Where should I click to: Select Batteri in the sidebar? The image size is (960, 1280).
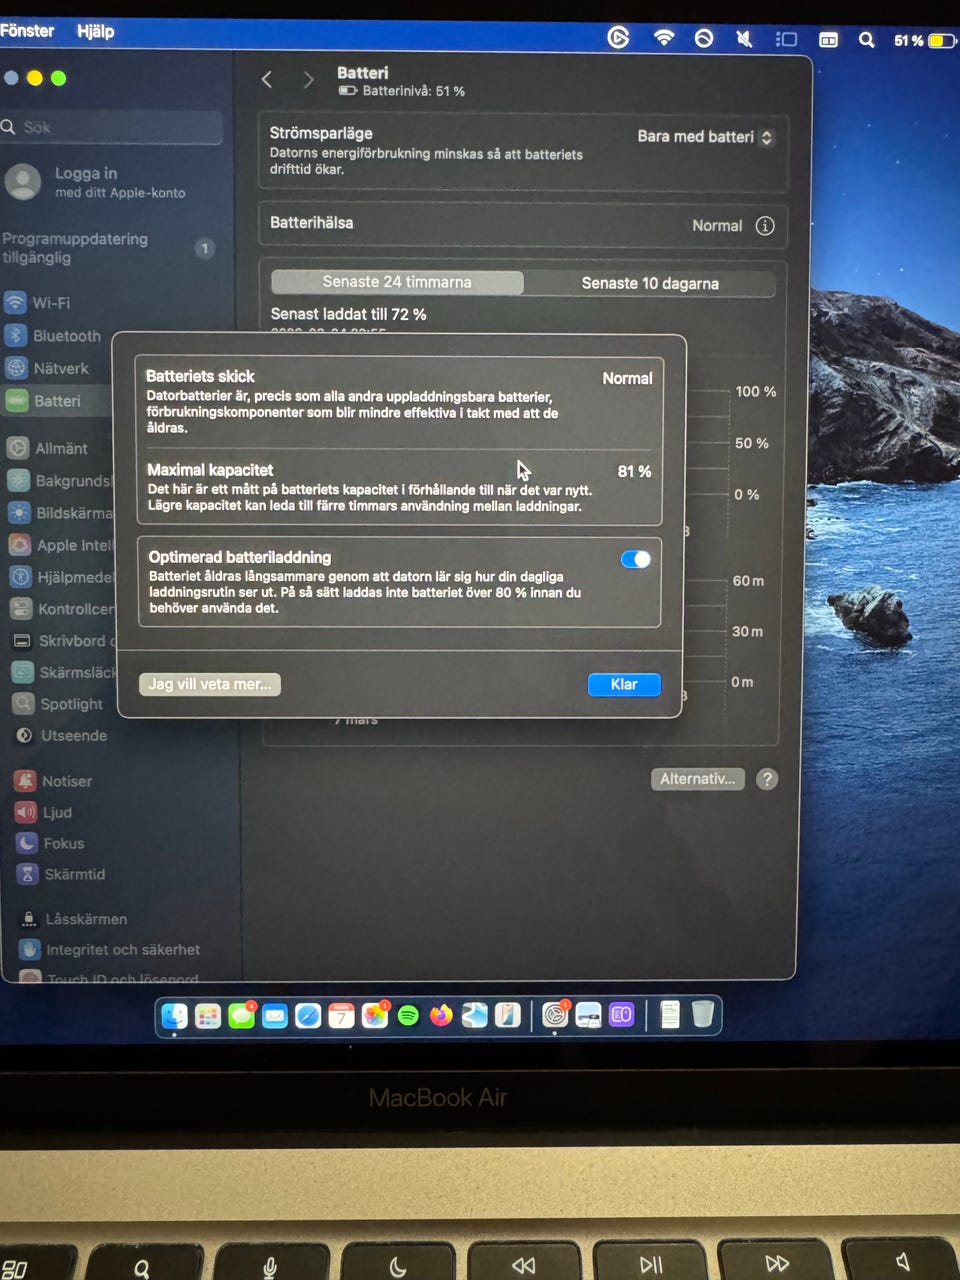57,401
